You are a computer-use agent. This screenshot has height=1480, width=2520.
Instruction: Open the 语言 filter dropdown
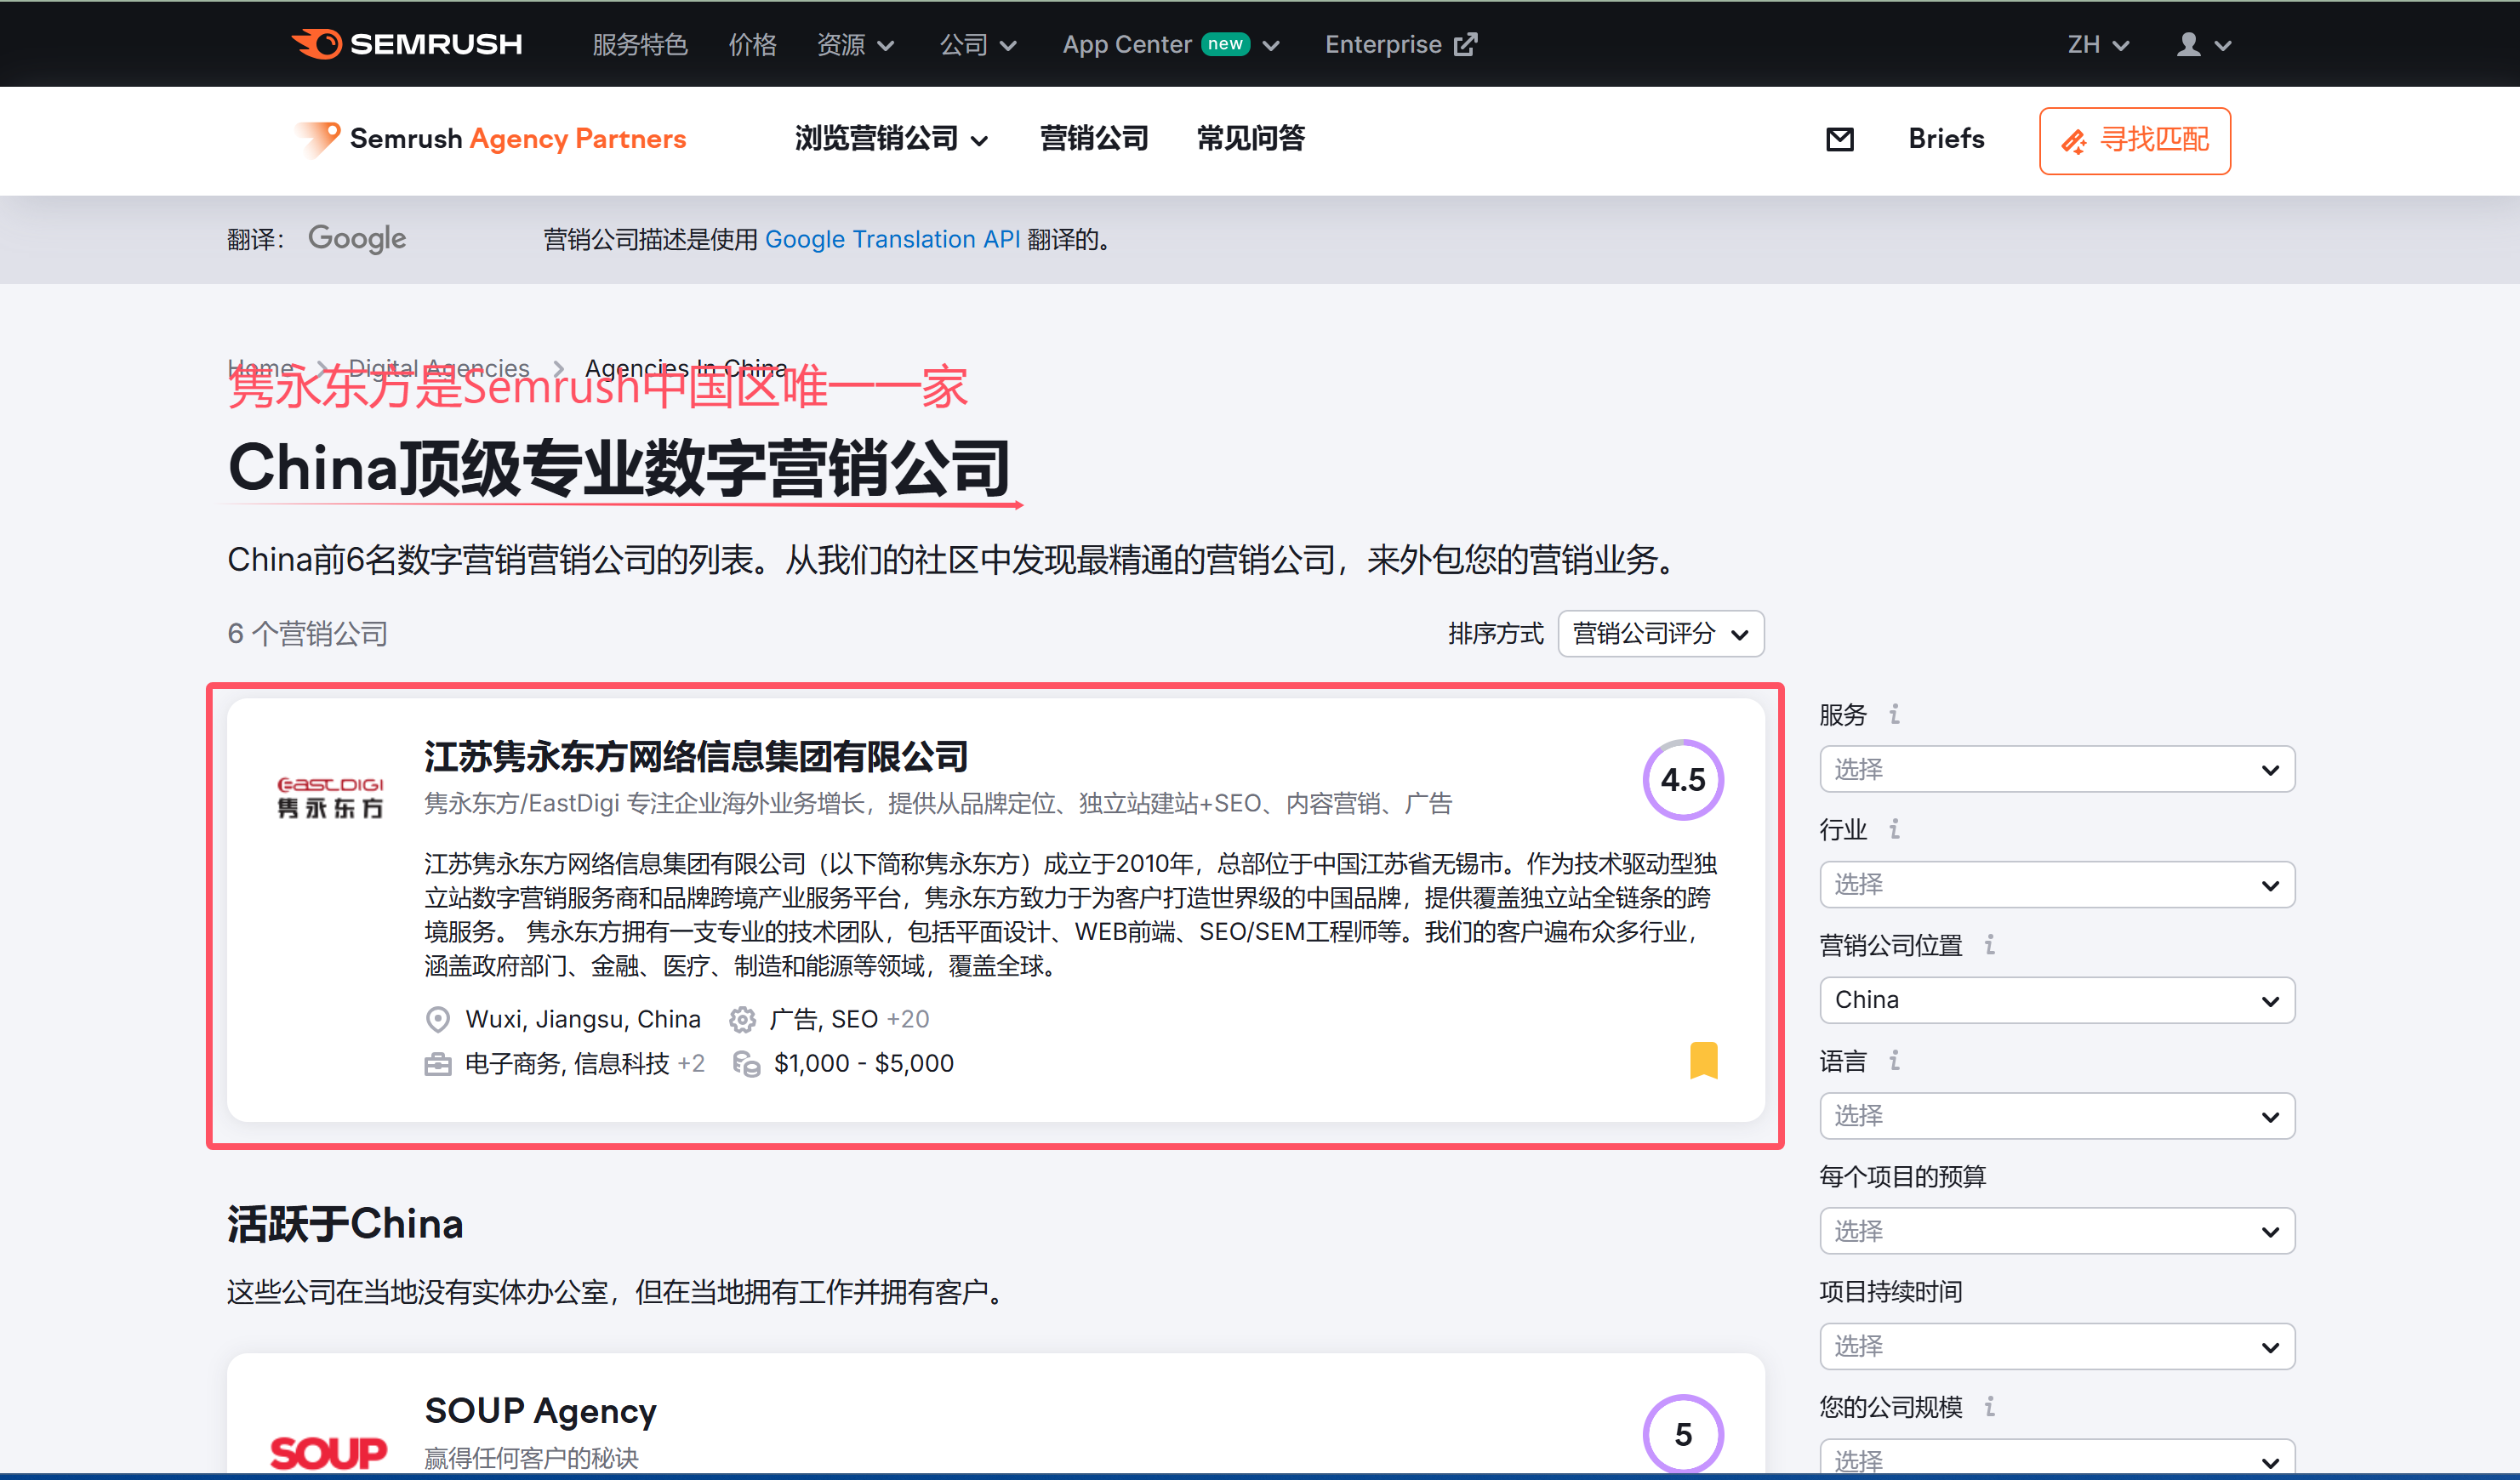[x=2057, y=1115]
